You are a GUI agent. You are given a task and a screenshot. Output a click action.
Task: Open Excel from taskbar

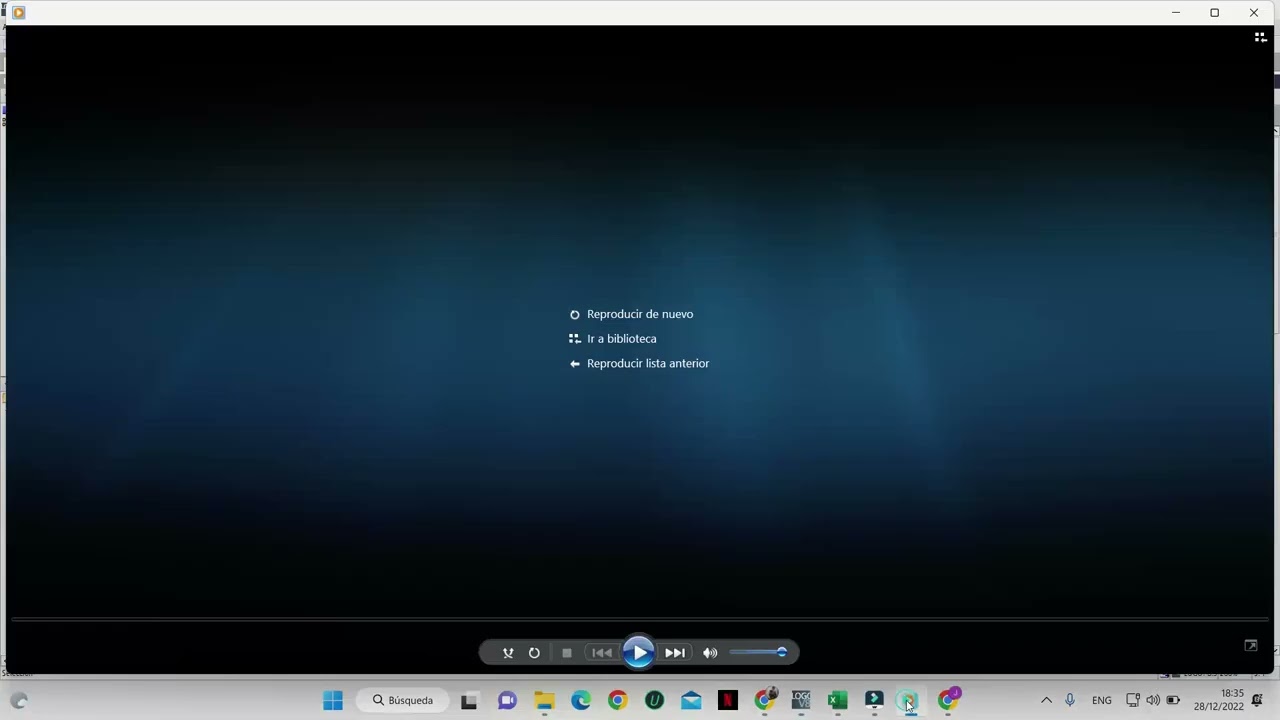tap(838, 700)
